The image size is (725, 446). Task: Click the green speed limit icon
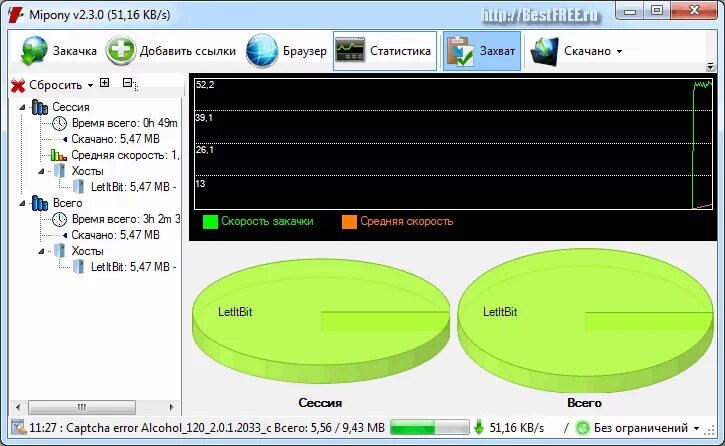click(583, 428)
